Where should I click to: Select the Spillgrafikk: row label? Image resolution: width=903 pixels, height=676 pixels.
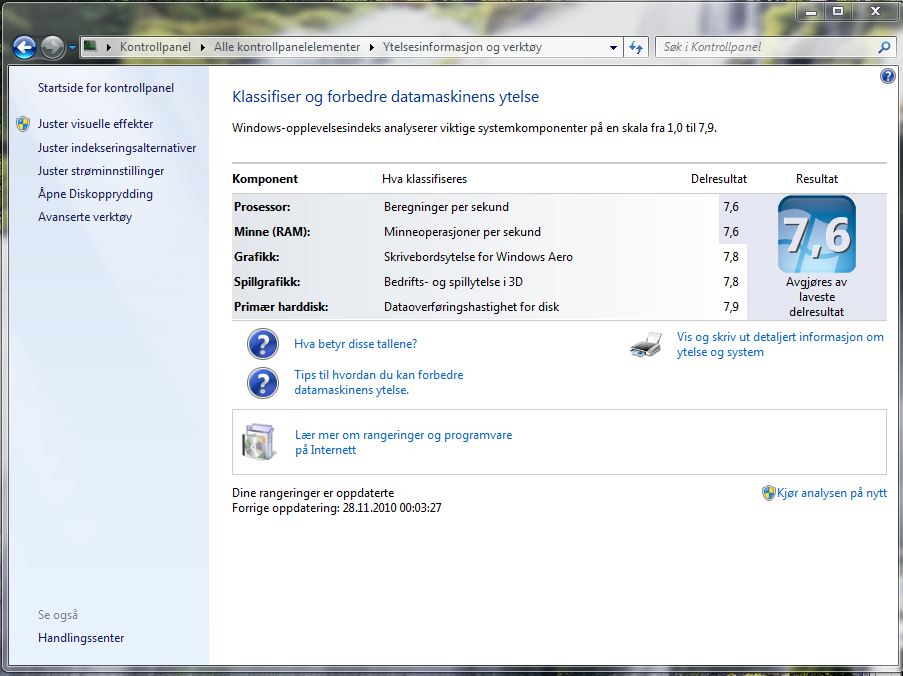point(267,282)
